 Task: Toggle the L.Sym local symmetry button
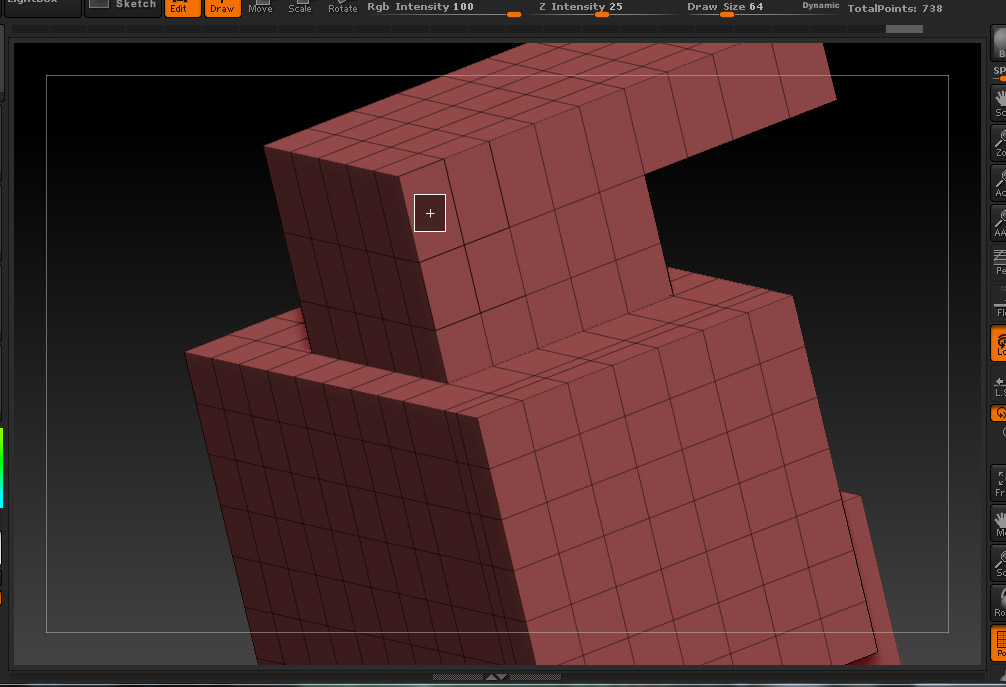(998, 384)
